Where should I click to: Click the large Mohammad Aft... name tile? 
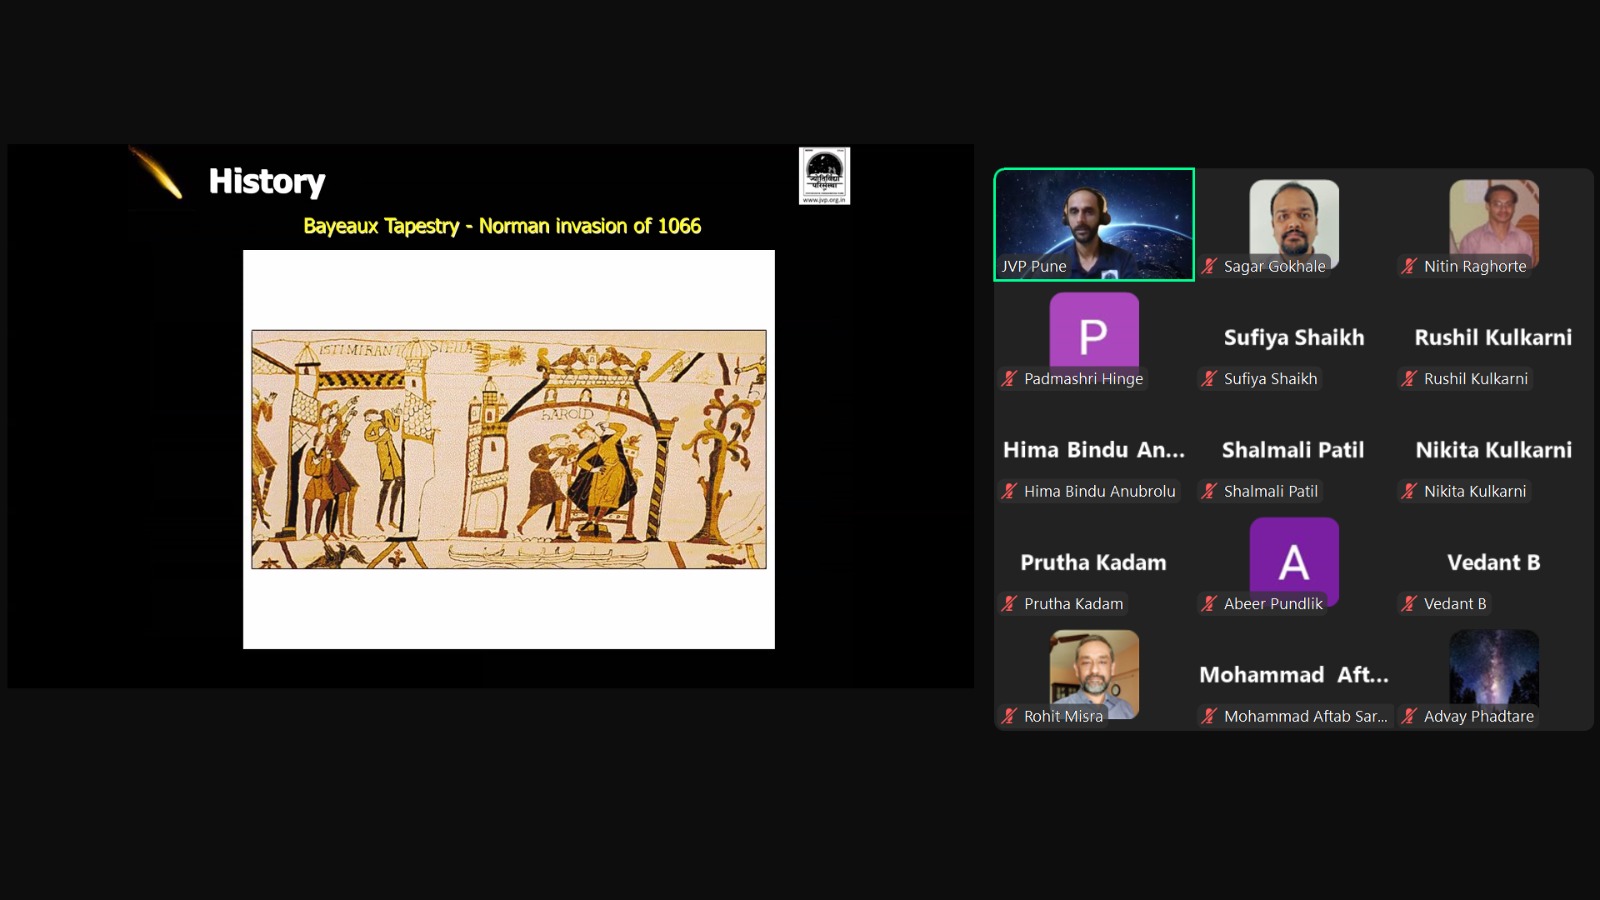[1294, 675]
